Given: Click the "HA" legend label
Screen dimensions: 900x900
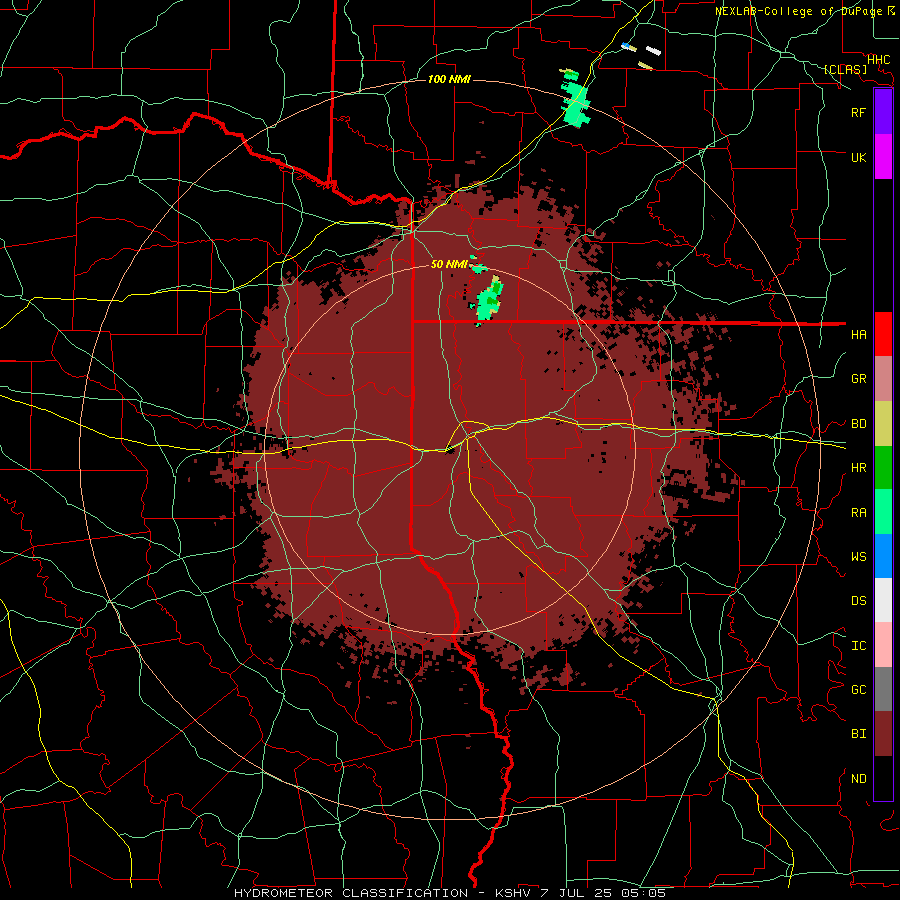Looking at the screenshot, I should tap(858, 334).
